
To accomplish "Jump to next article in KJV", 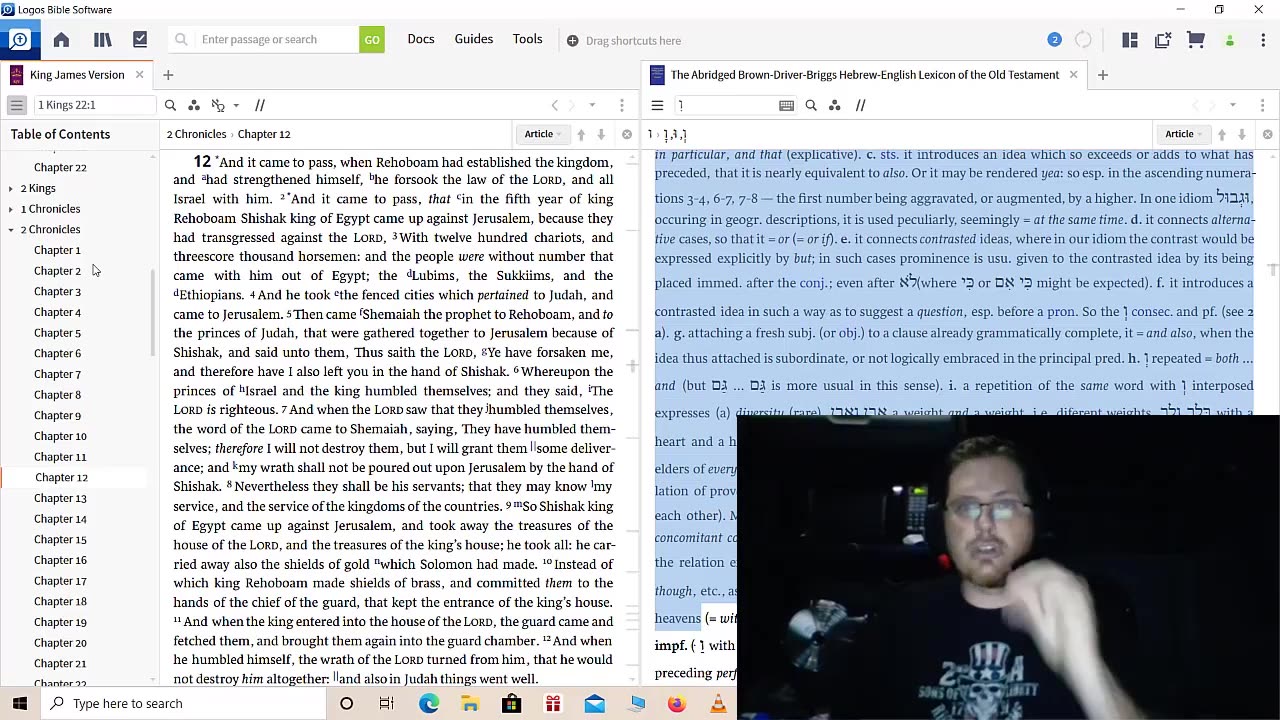I will click(601, 134).
